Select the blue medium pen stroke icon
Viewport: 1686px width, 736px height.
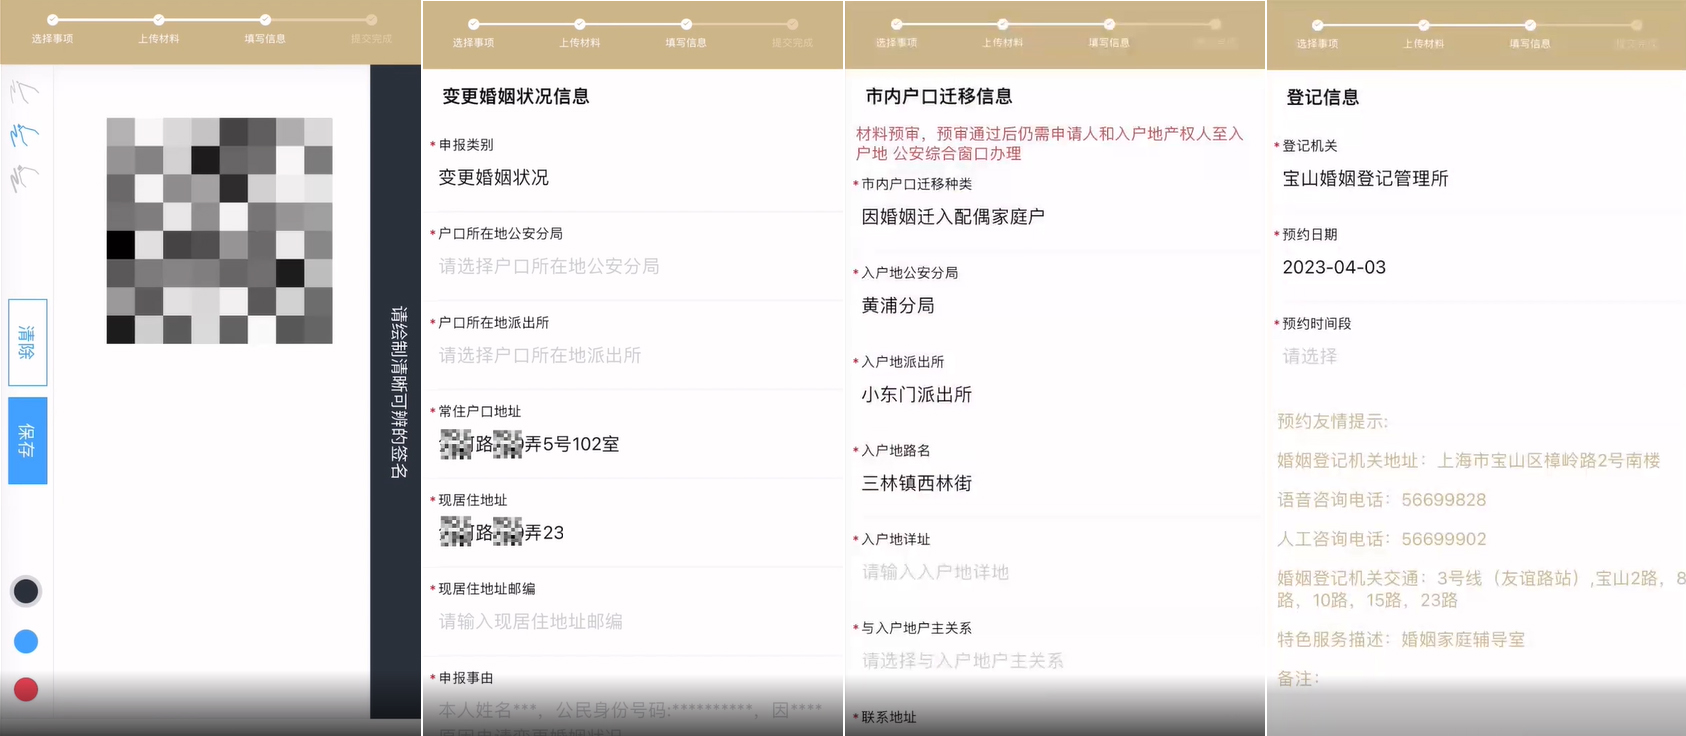(25, 135)
